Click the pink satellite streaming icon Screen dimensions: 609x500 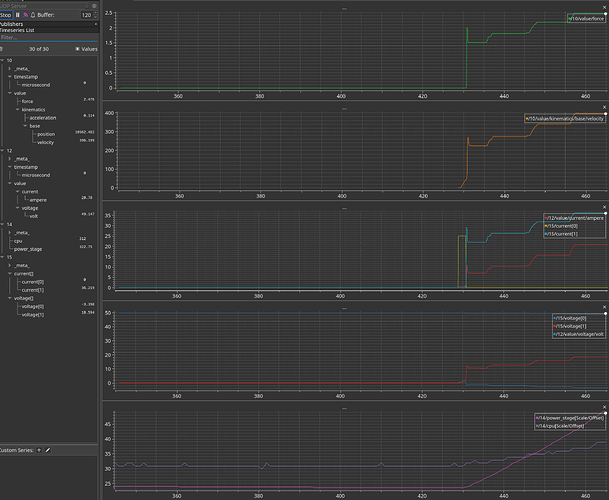(x=25, y=15)
